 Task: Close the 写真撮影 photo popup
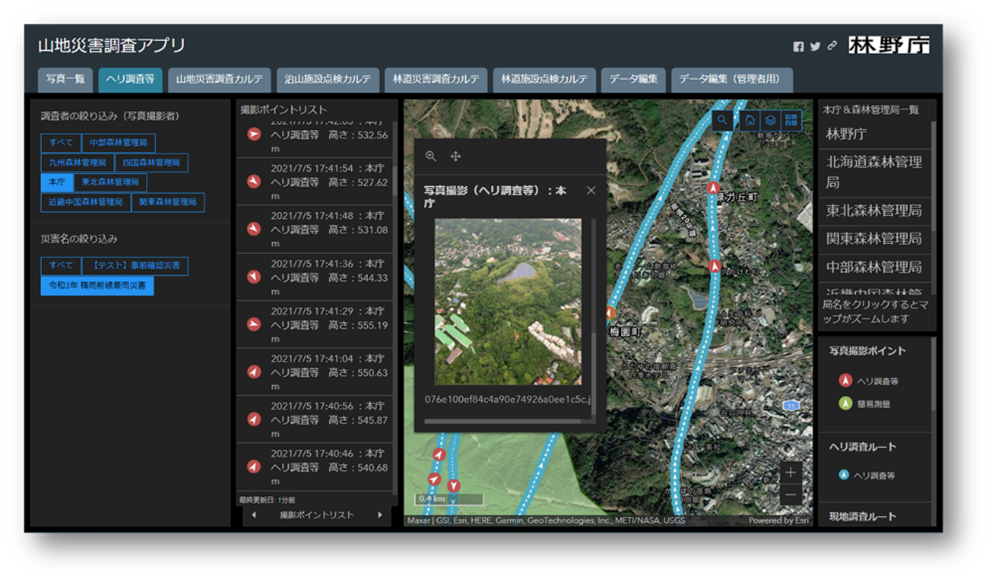(591, 191)
